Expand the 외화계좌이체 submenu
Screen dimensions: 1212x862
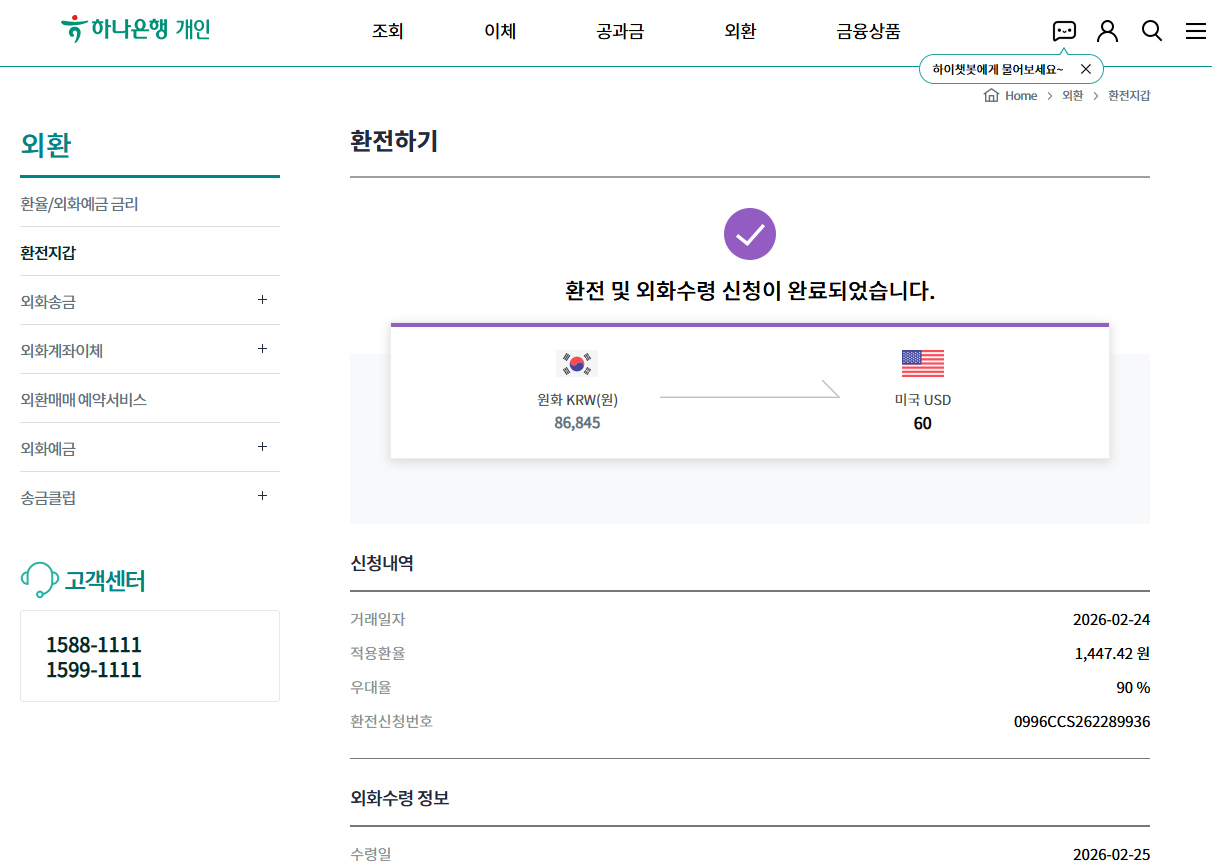pos(262,349)
